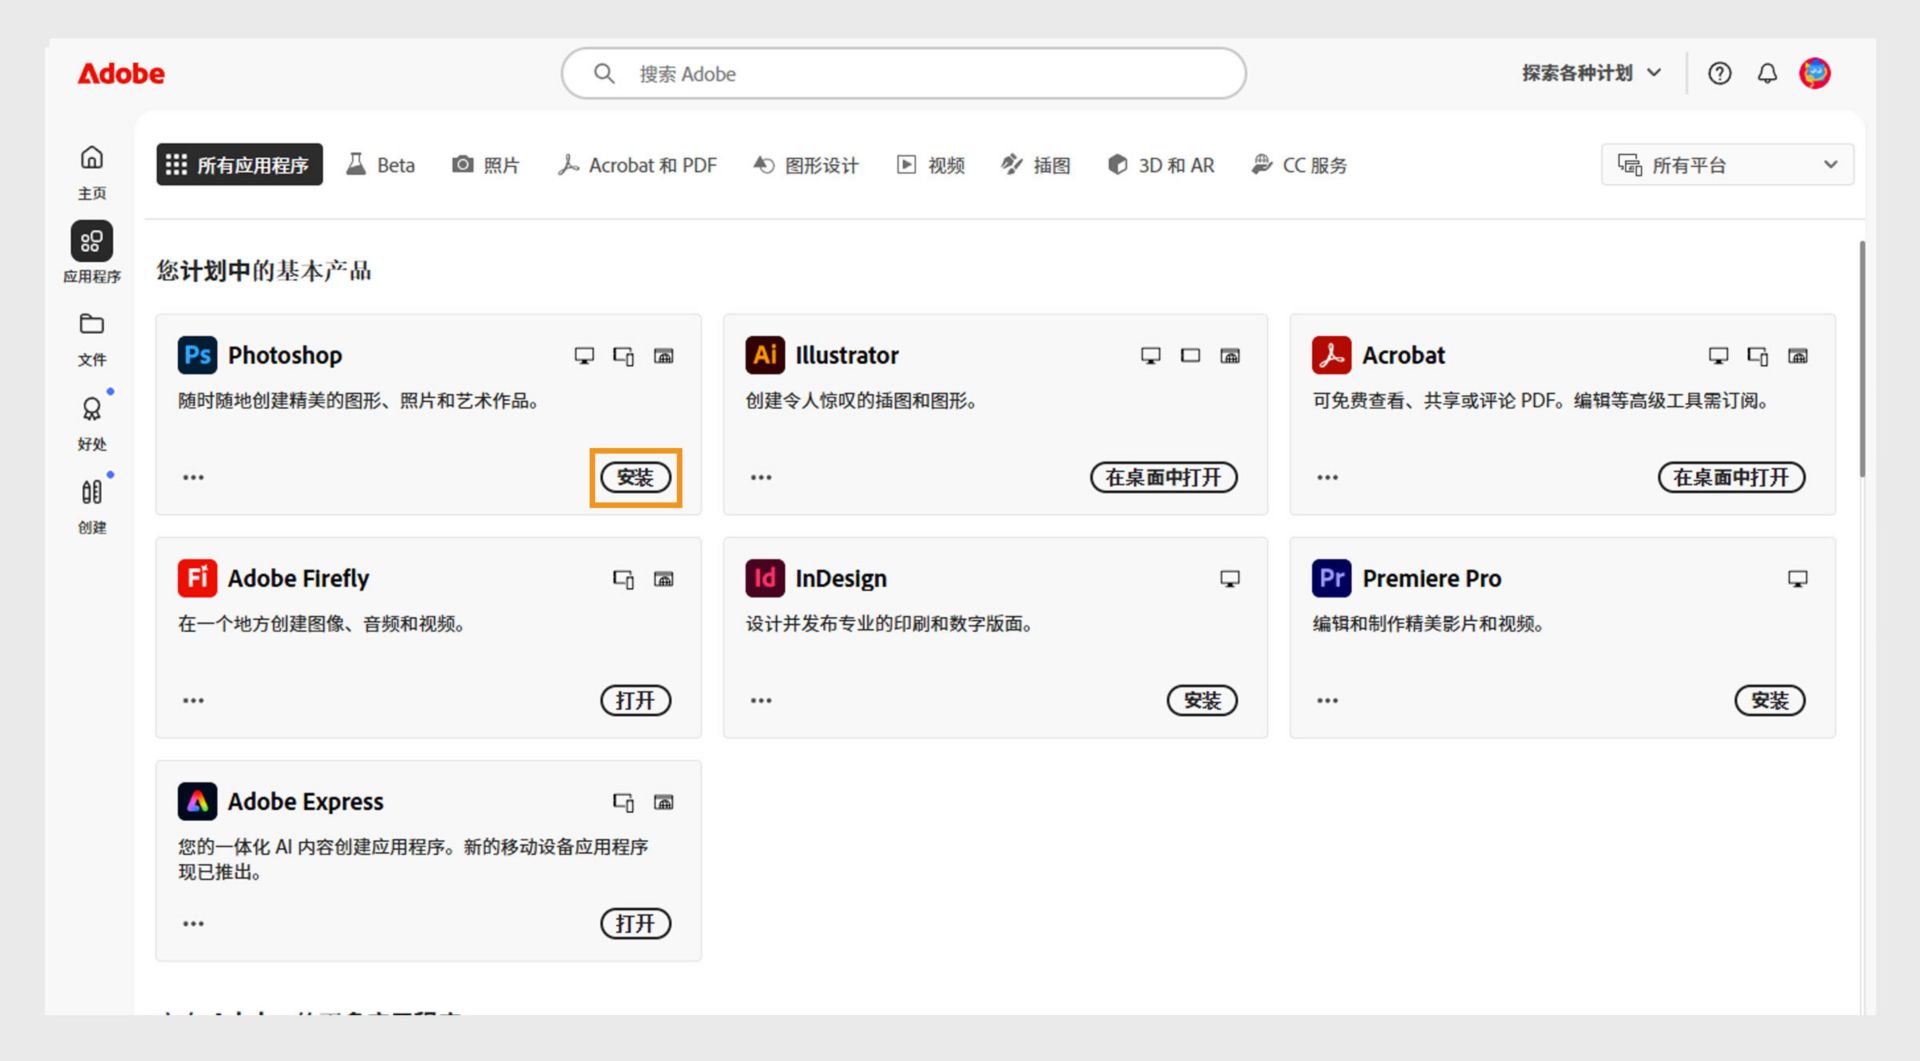Screen dimensions: 1920x1061
Task: Install InDesign with the 安装 button
Action: [1202, 701]
